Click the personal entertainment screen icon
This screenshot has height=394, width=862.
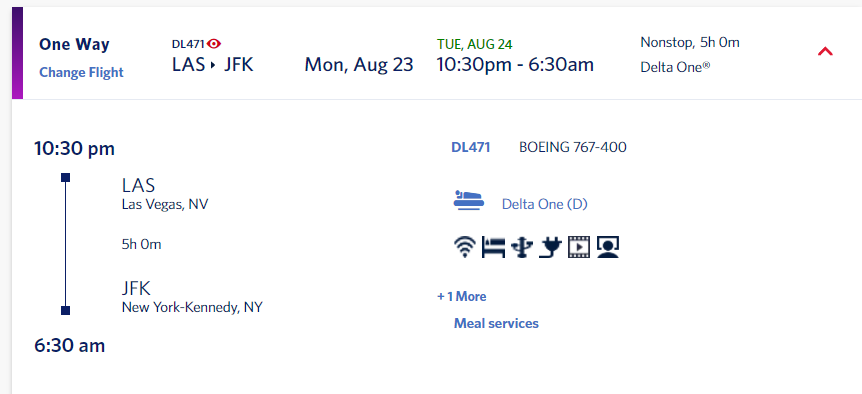click(608, 247)
